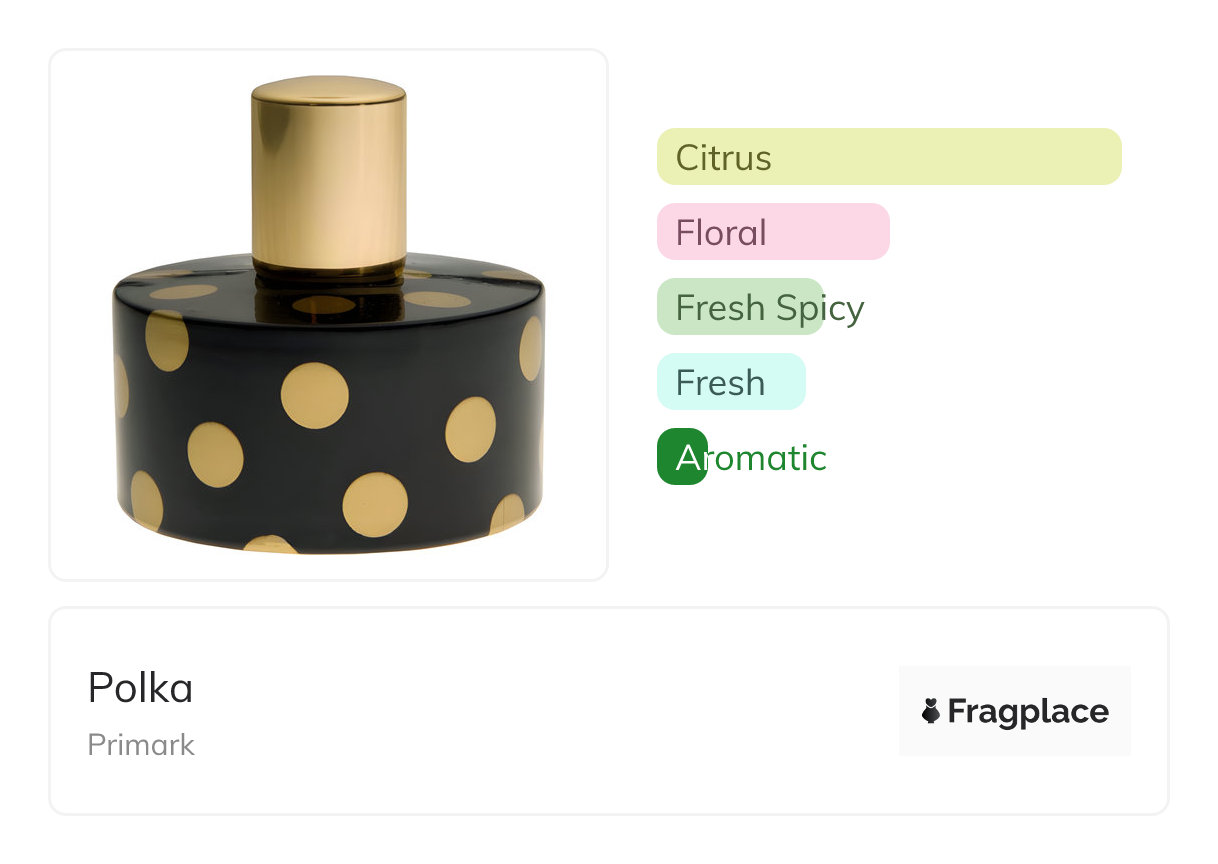Click the large gold dot at bottle center
The image size is (1218, 864).
[x=314, y=396]
